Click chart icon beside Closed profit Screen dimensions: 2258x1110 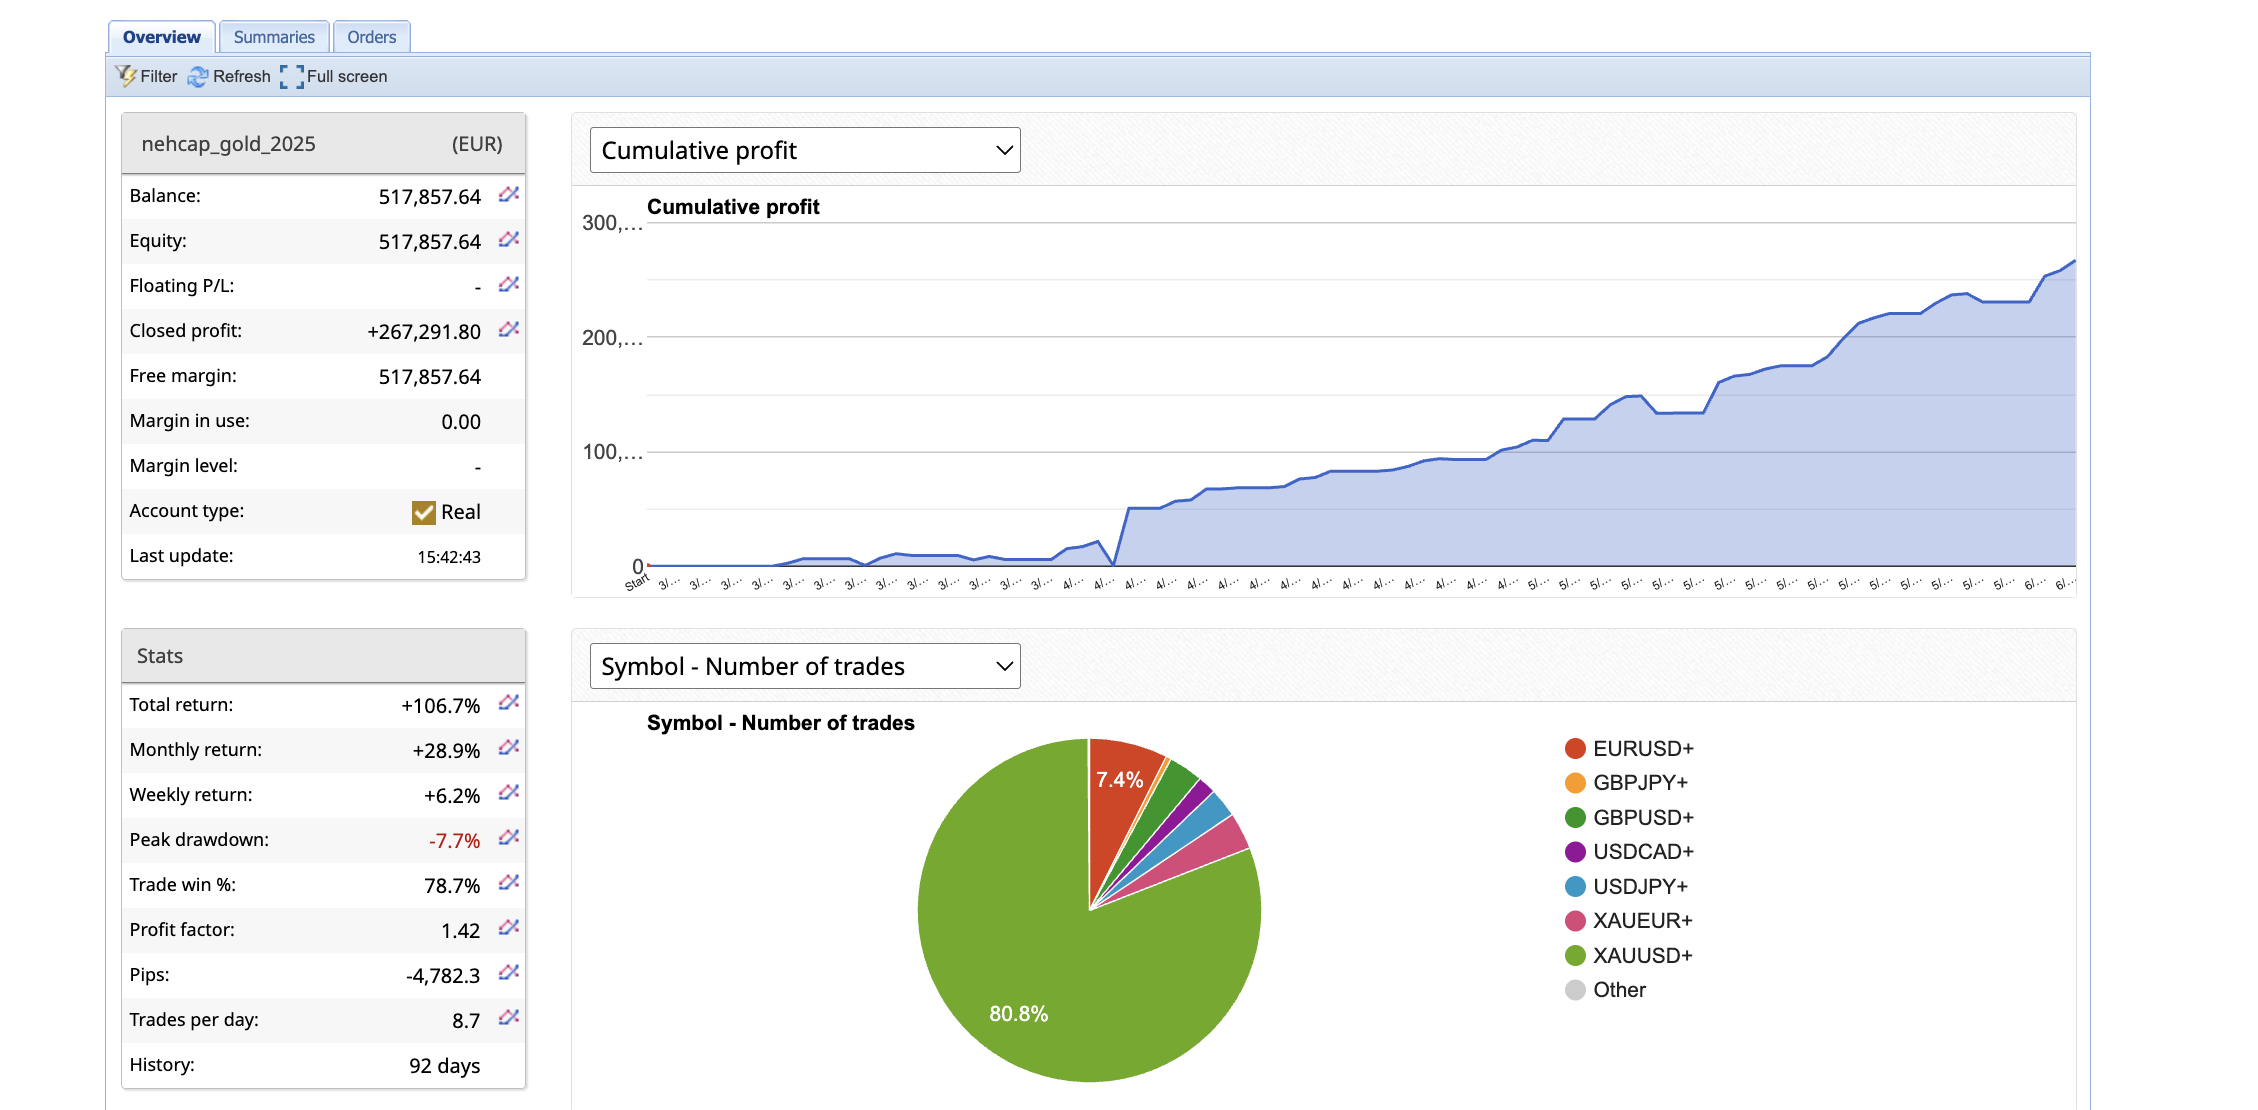tap(509, 330)
